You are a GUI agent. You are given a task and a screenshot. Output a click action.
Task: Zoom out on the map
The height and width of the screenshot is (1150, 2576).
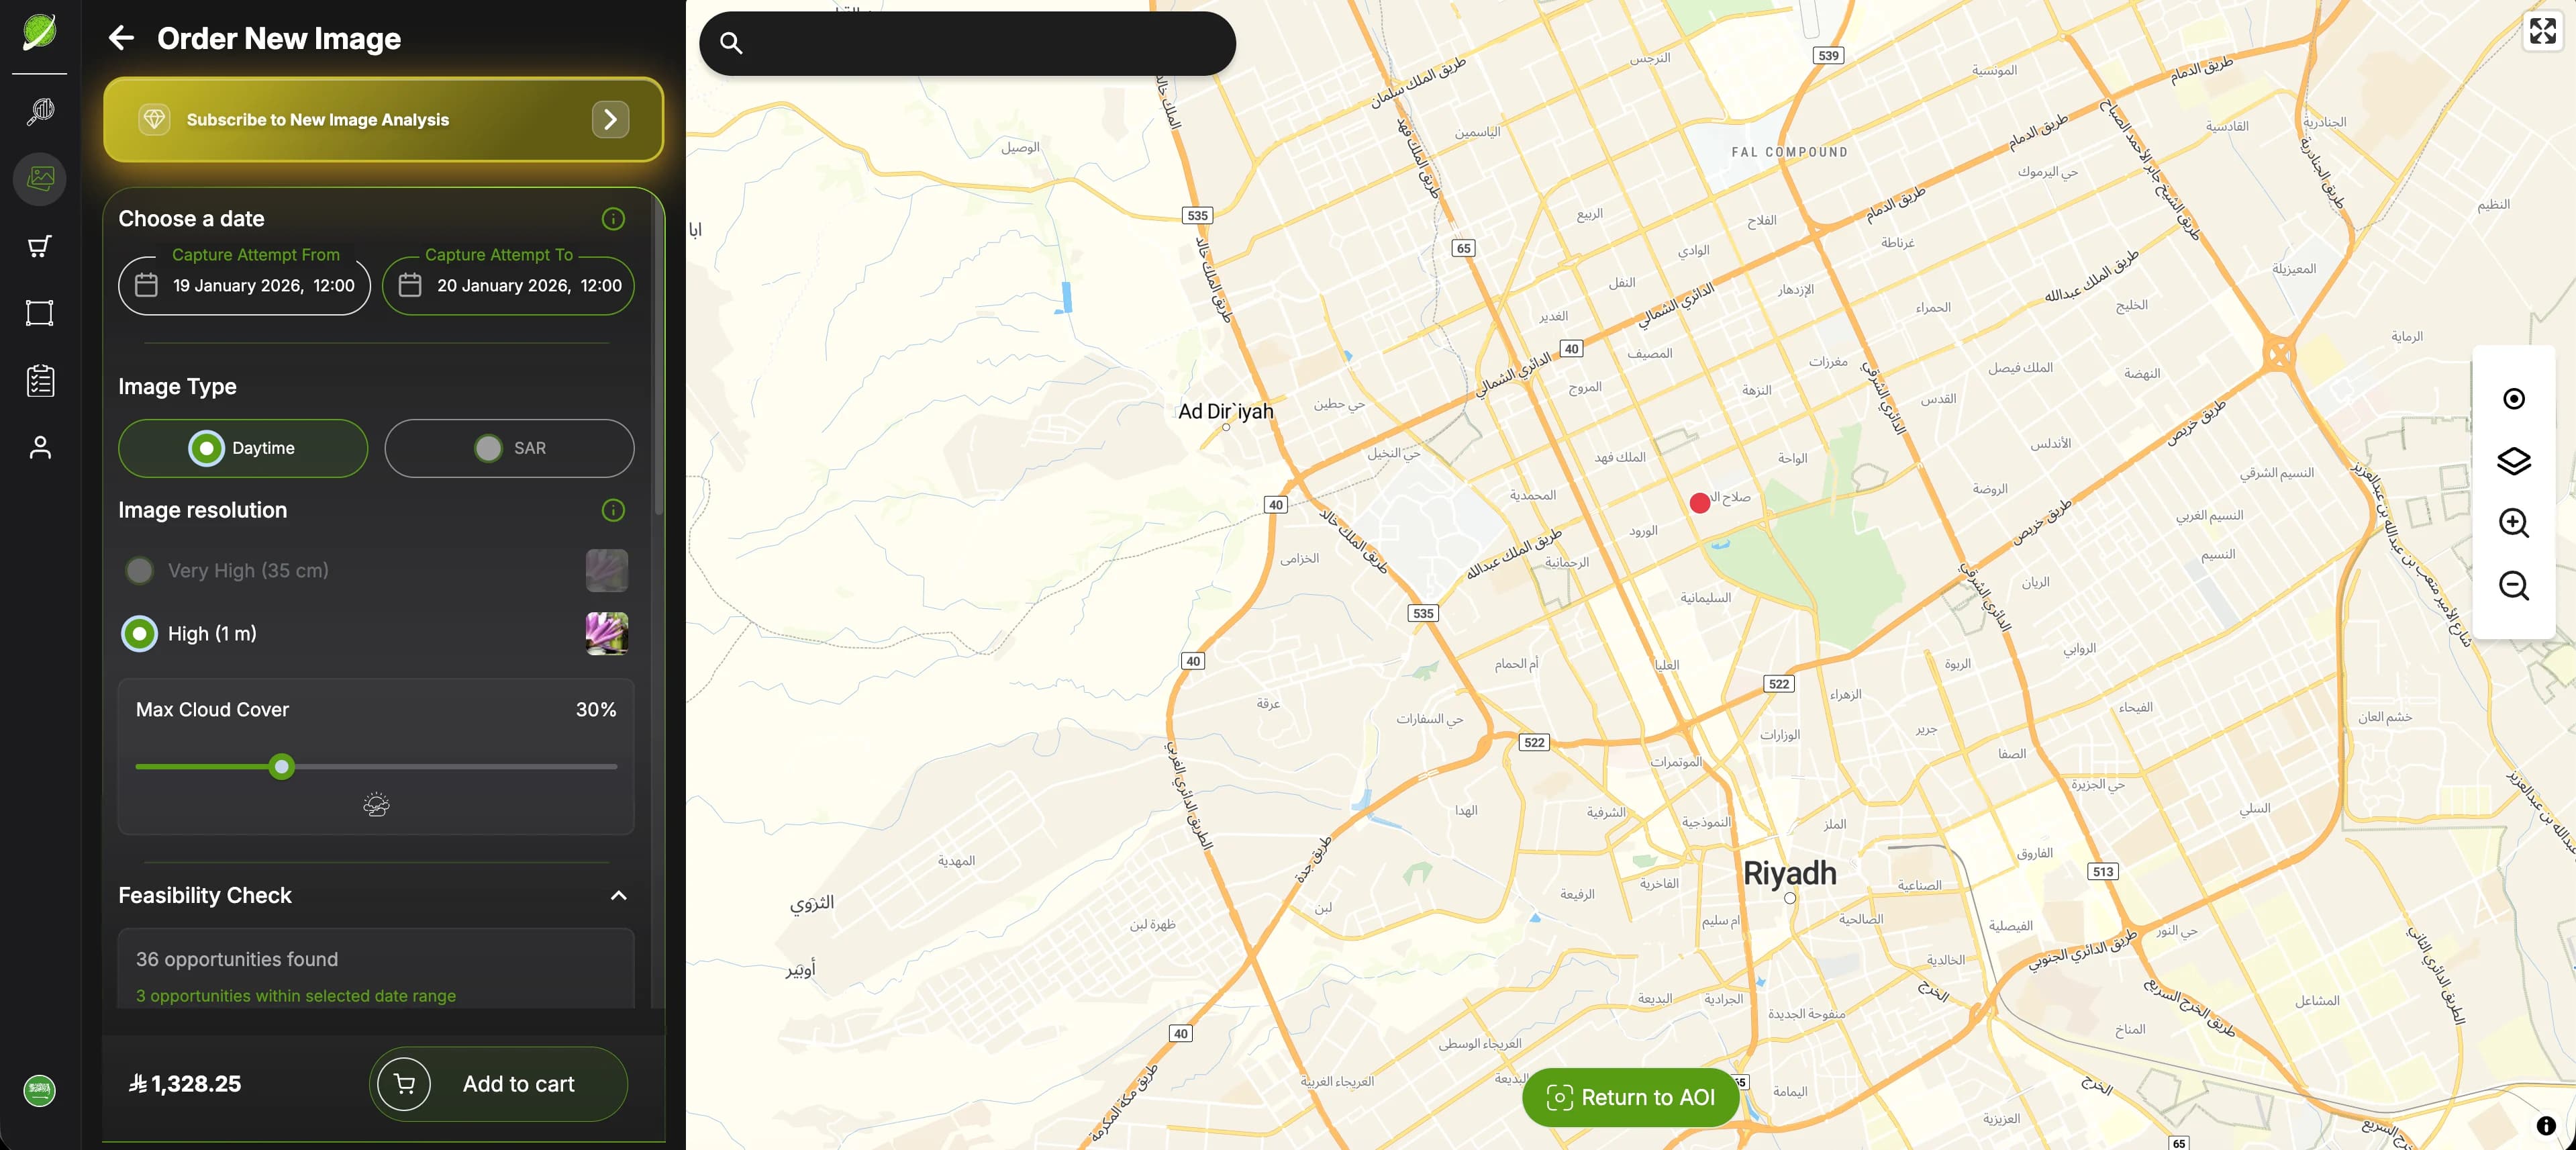(2513, 586)
